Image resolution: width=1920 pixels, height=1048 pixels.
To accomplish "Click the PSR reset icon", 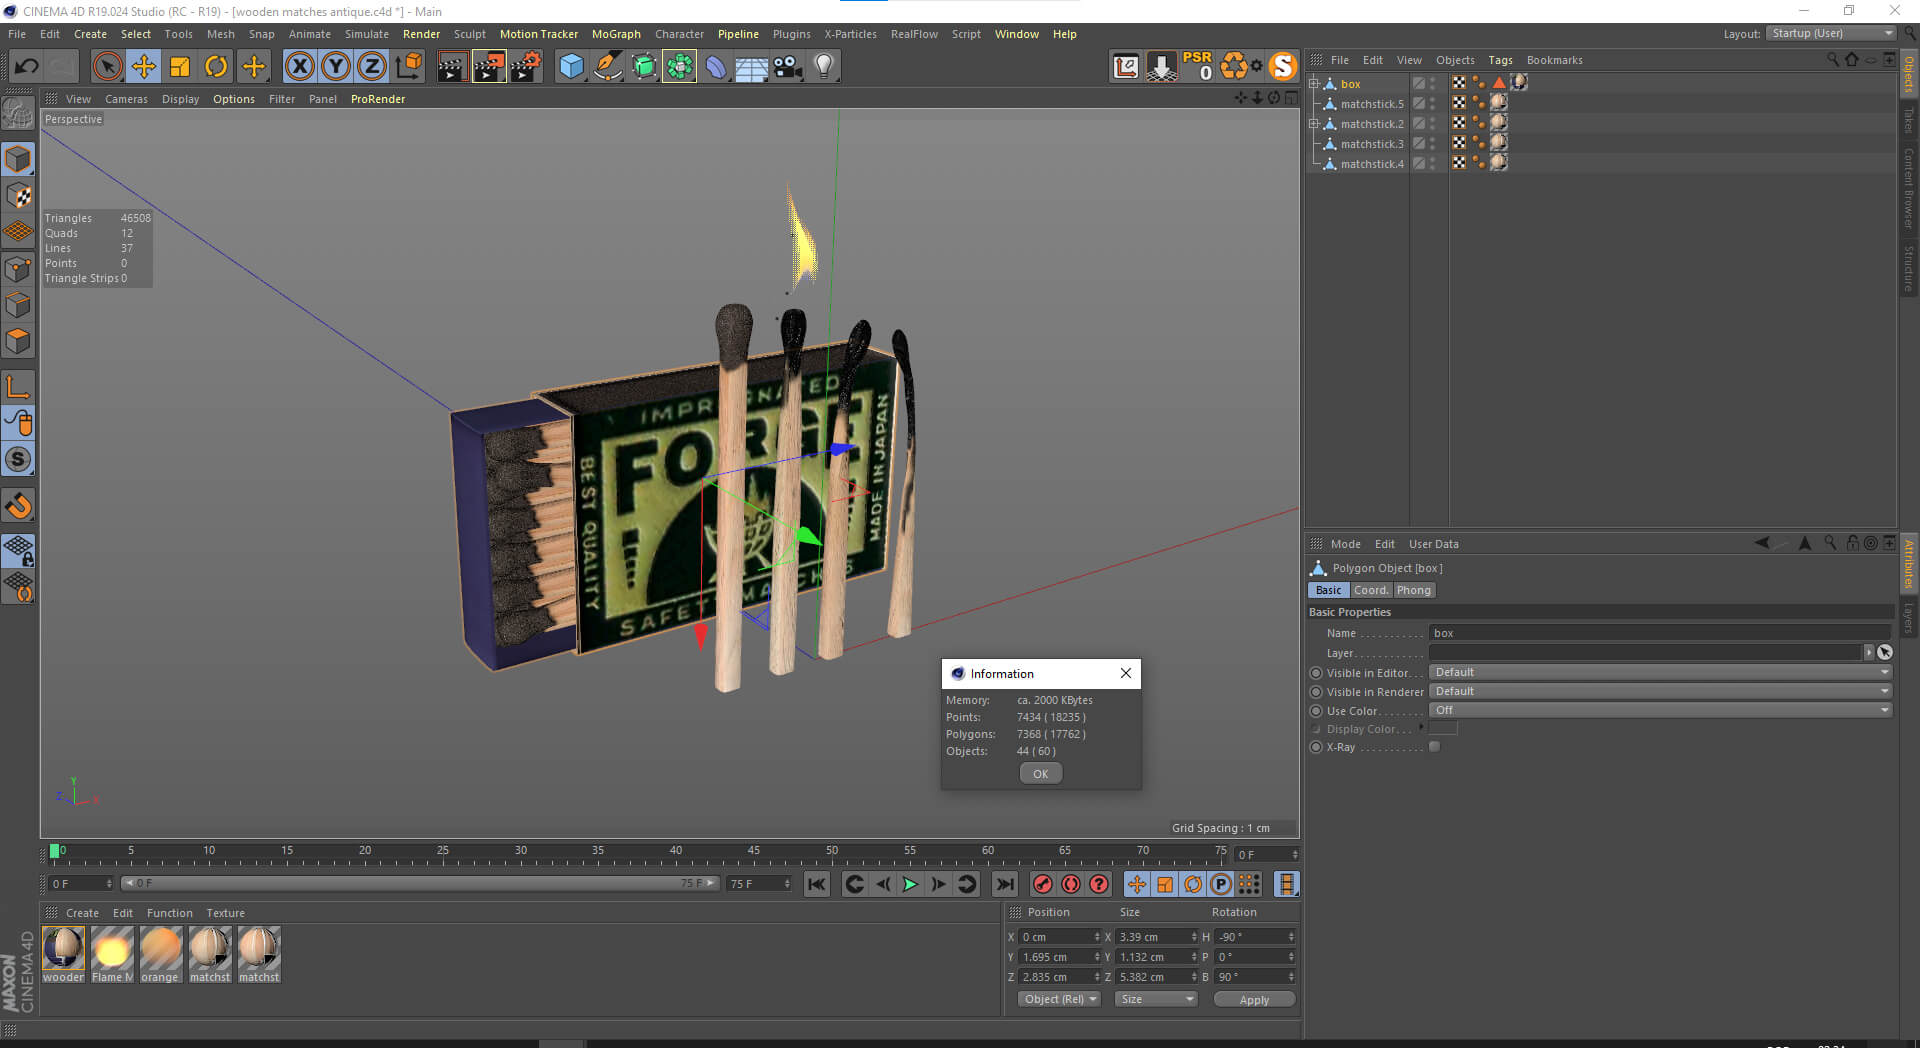I will click(1197, 66).
